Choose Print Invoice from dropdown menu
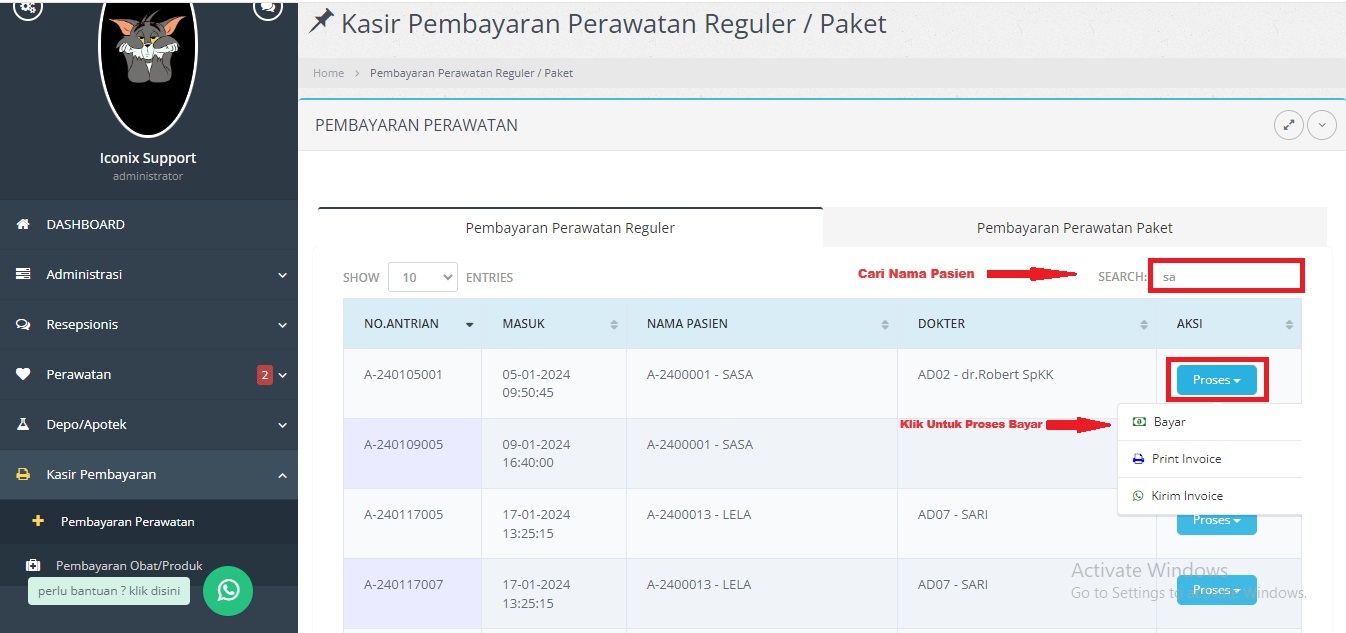Screen dimensions: 1346x633 1186,459
